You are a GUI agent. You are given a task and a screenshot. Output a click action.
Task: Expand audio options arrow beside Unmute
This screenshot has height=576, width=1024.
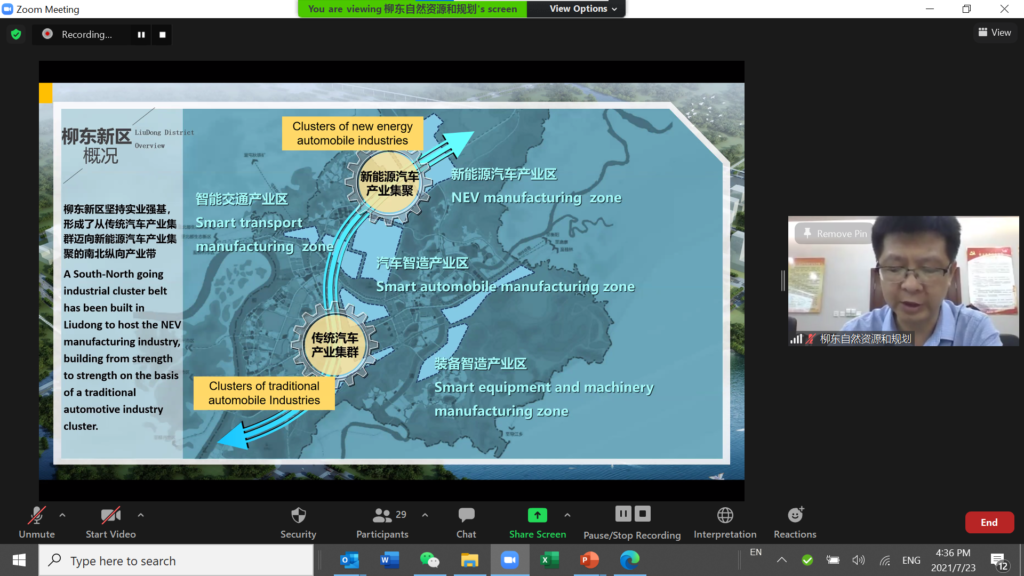pyautogui.click(x=62, y=515)
